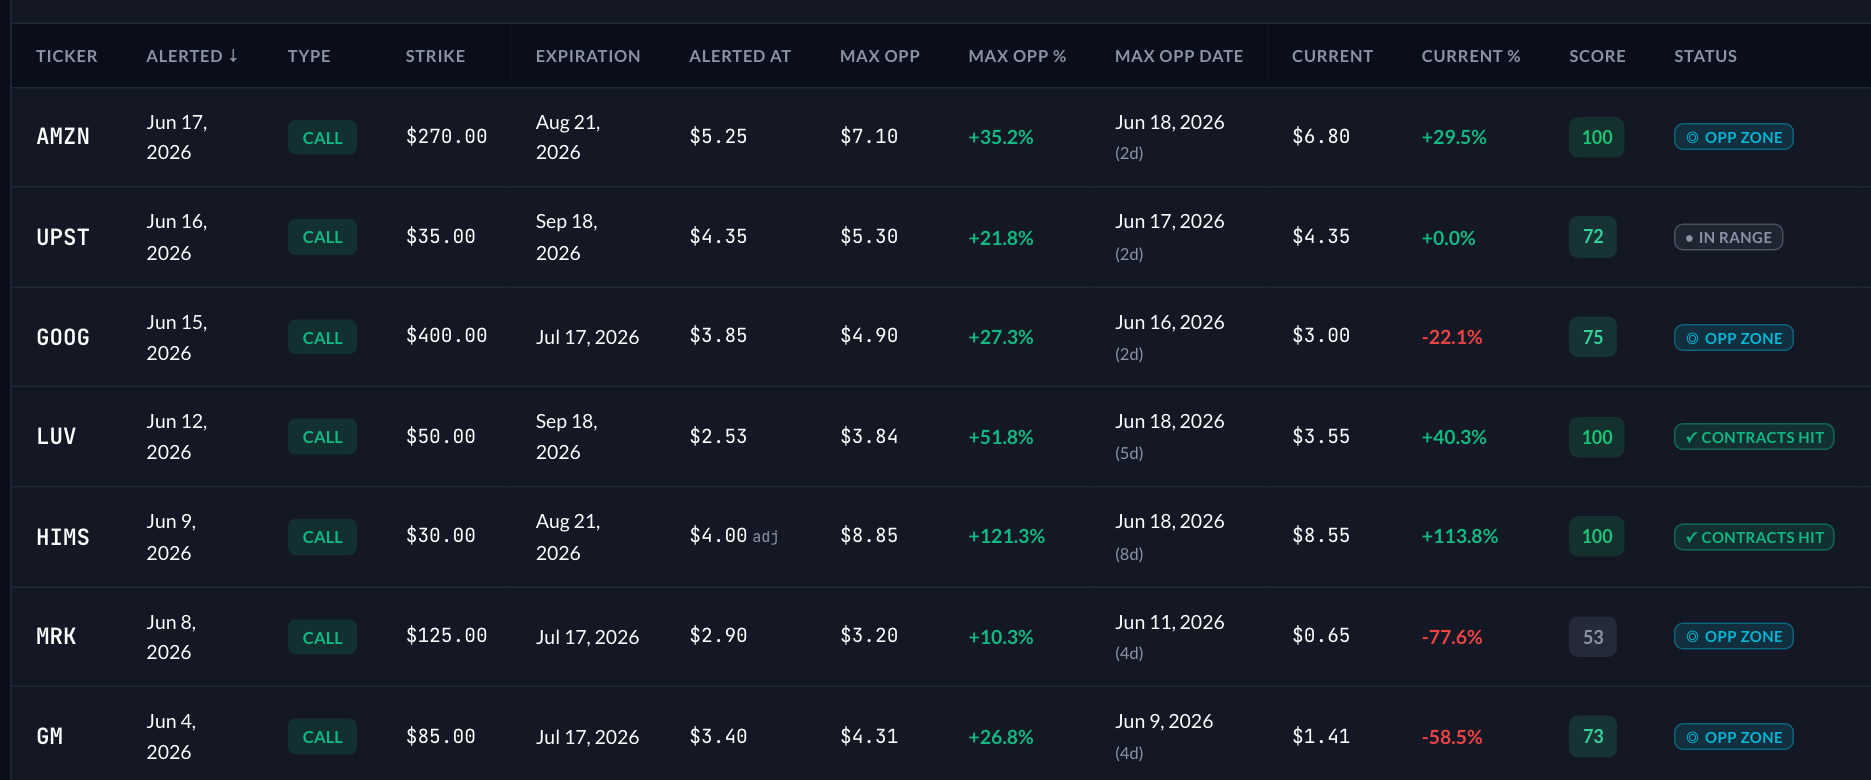Click CONTRACTS HIT status for HIMS
The height and width of the screenshot is (780, 1871).
tap(1754, 537)
